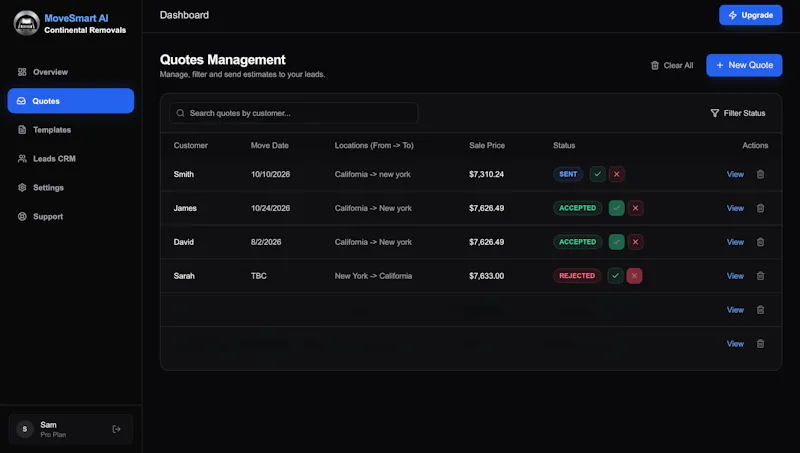This screenshot has width=800, height=453.
Task: View James's quote
Action: (x=735, y=208)
